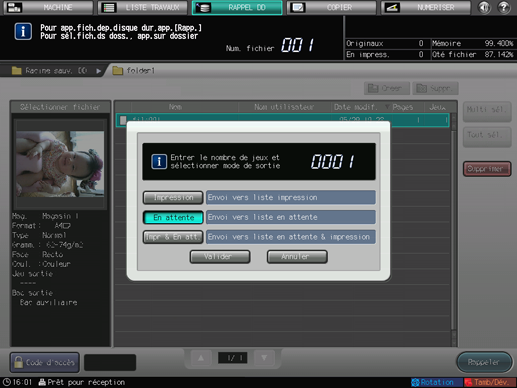Click breadcrumb arrow after Racine sauv.
This screenshot has height=388, width=517.
click(98, 71)
